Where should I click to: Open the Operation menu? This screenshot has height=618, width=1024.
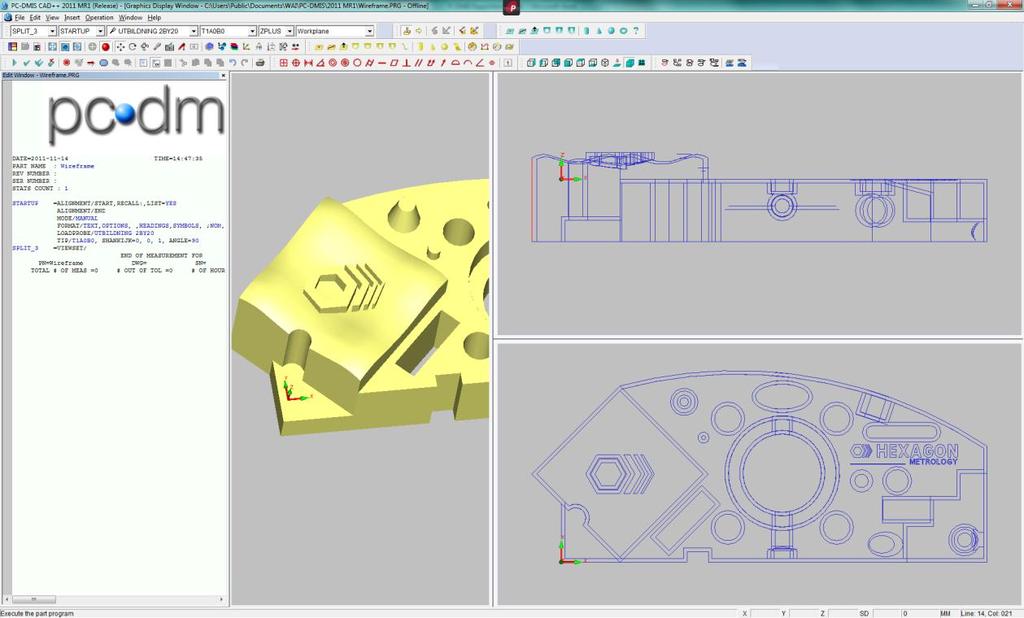pos(99,18)
